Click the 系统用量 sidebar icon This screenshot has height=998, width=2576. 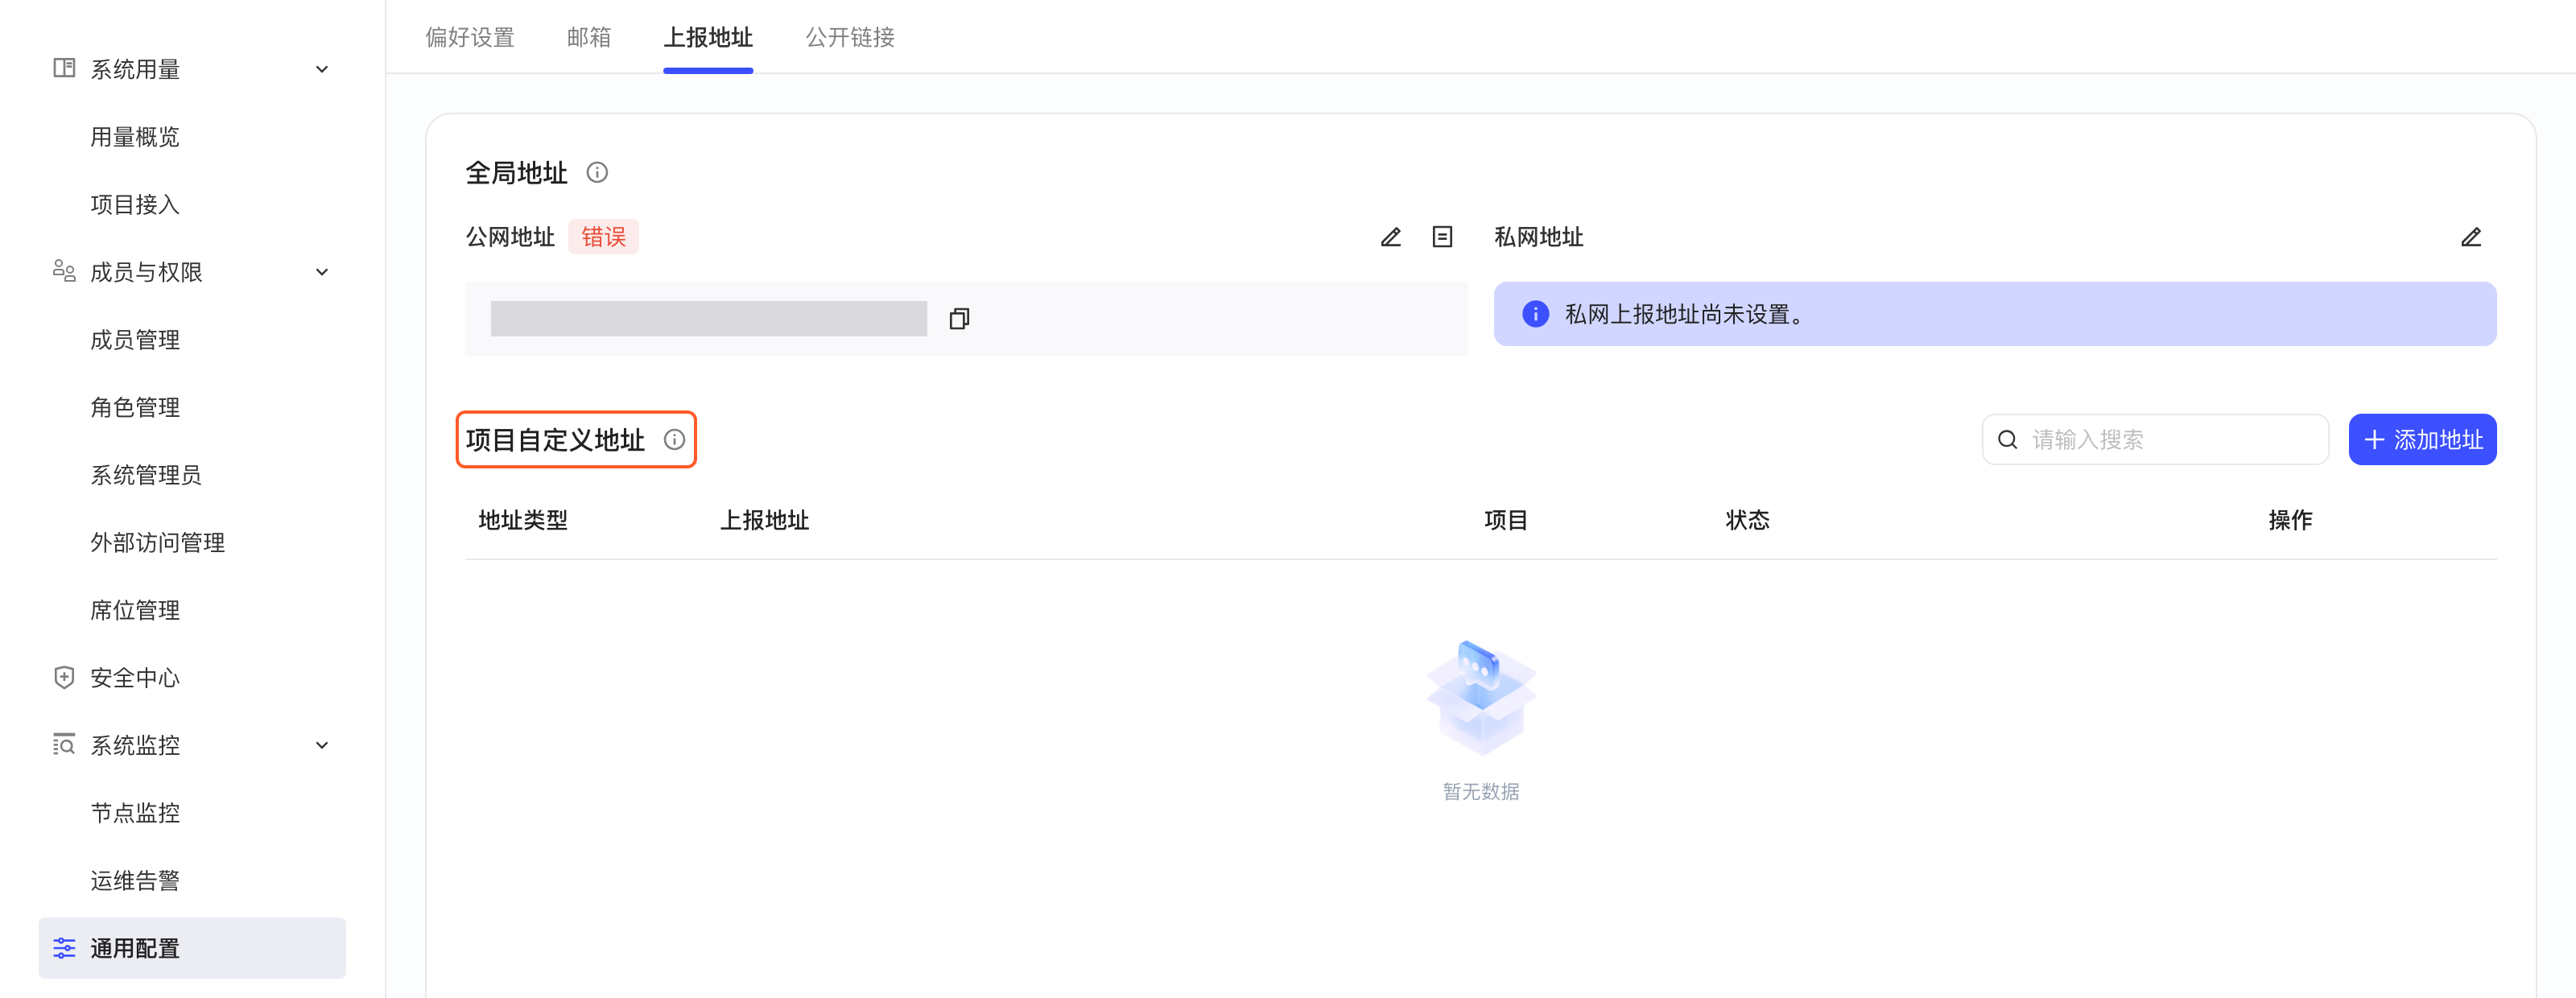64,68
